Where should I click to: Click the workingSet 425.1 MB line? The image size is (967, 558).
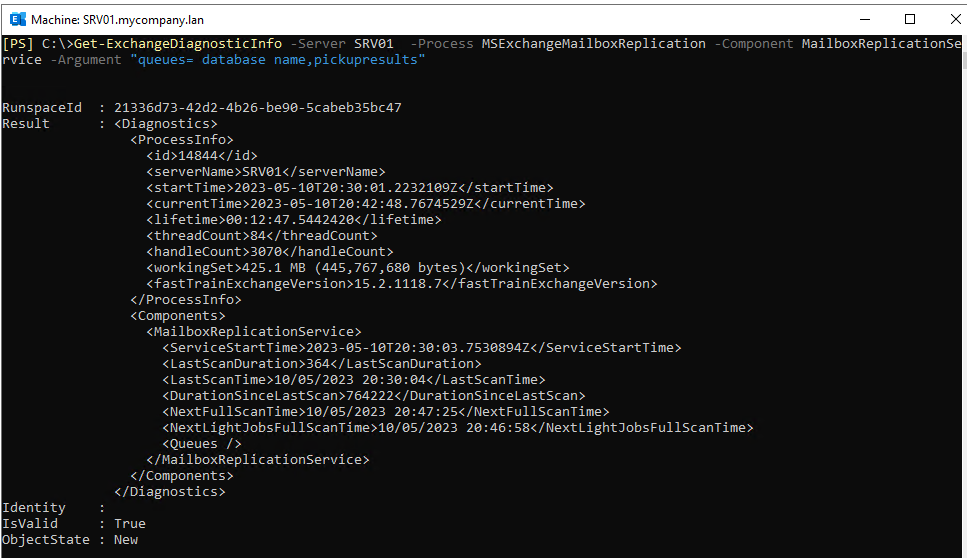click(x=358, y=268)
